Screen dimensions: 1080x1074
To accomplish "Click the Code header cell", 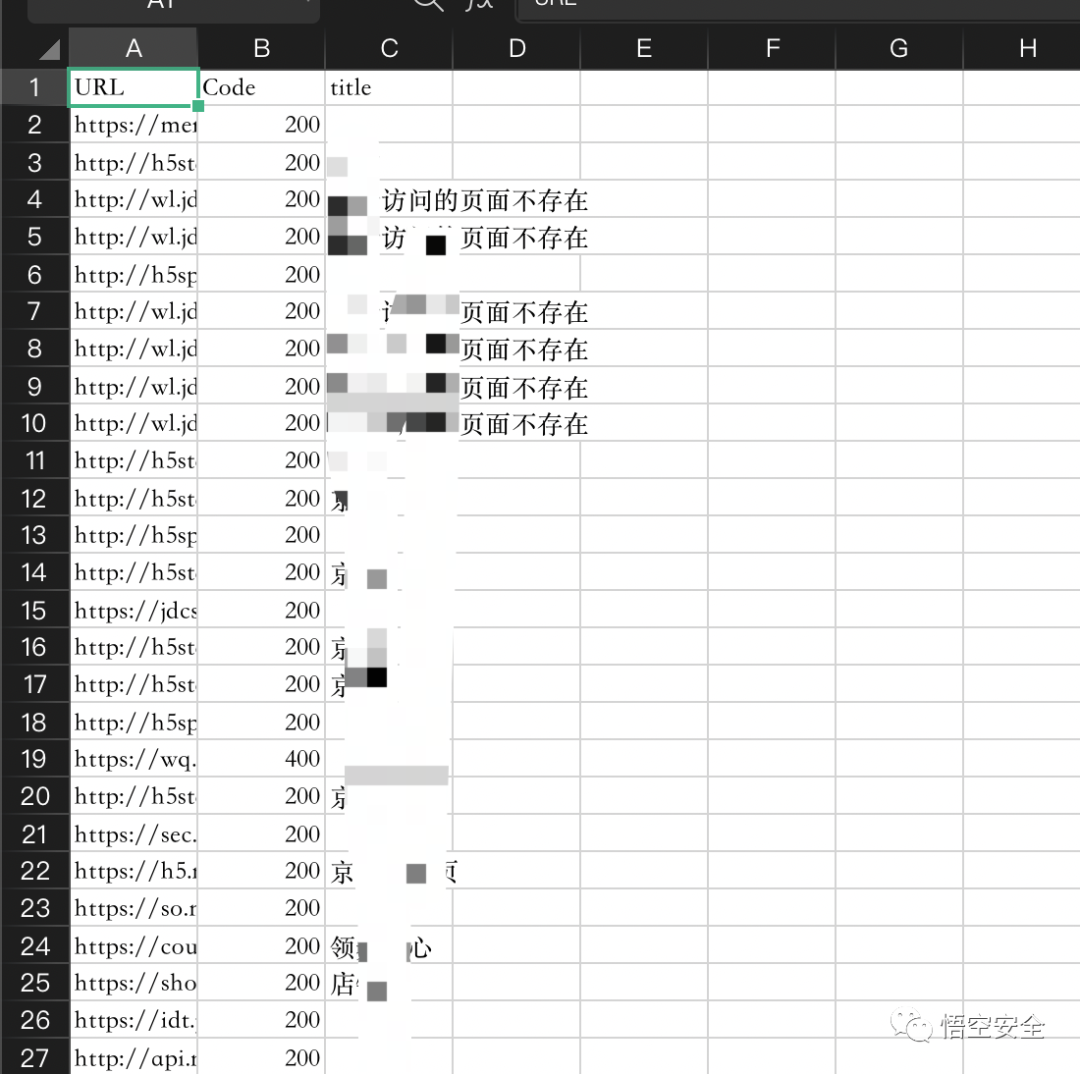I will [x=261, y=87].
